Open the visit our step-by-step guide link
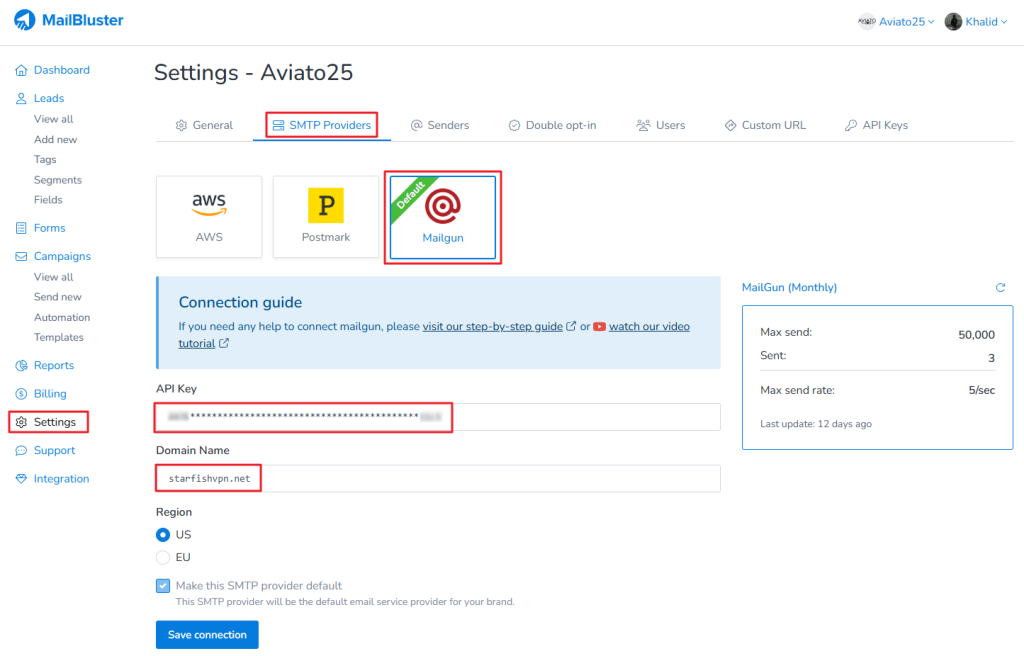The width and height of the screenshot is (1024, 656). point(492,326)
